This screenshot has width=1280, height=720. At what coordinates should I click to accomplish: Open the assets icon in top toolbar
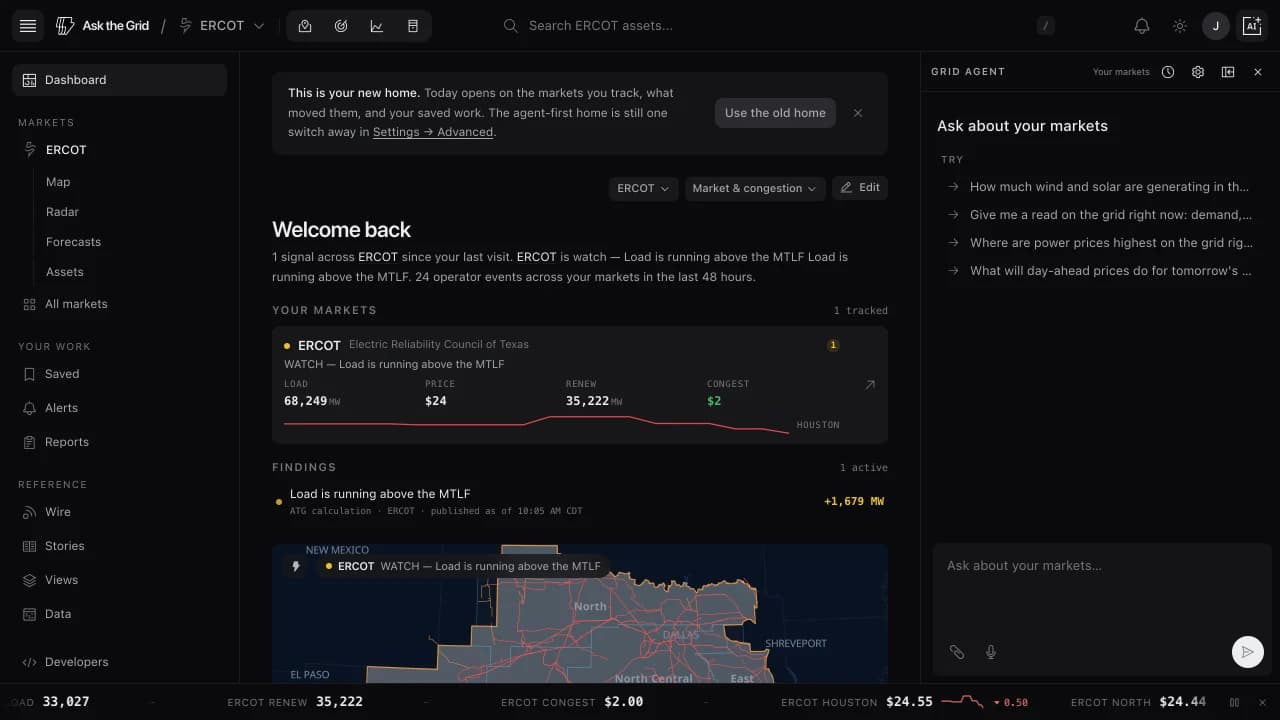(x=413, y=26)
